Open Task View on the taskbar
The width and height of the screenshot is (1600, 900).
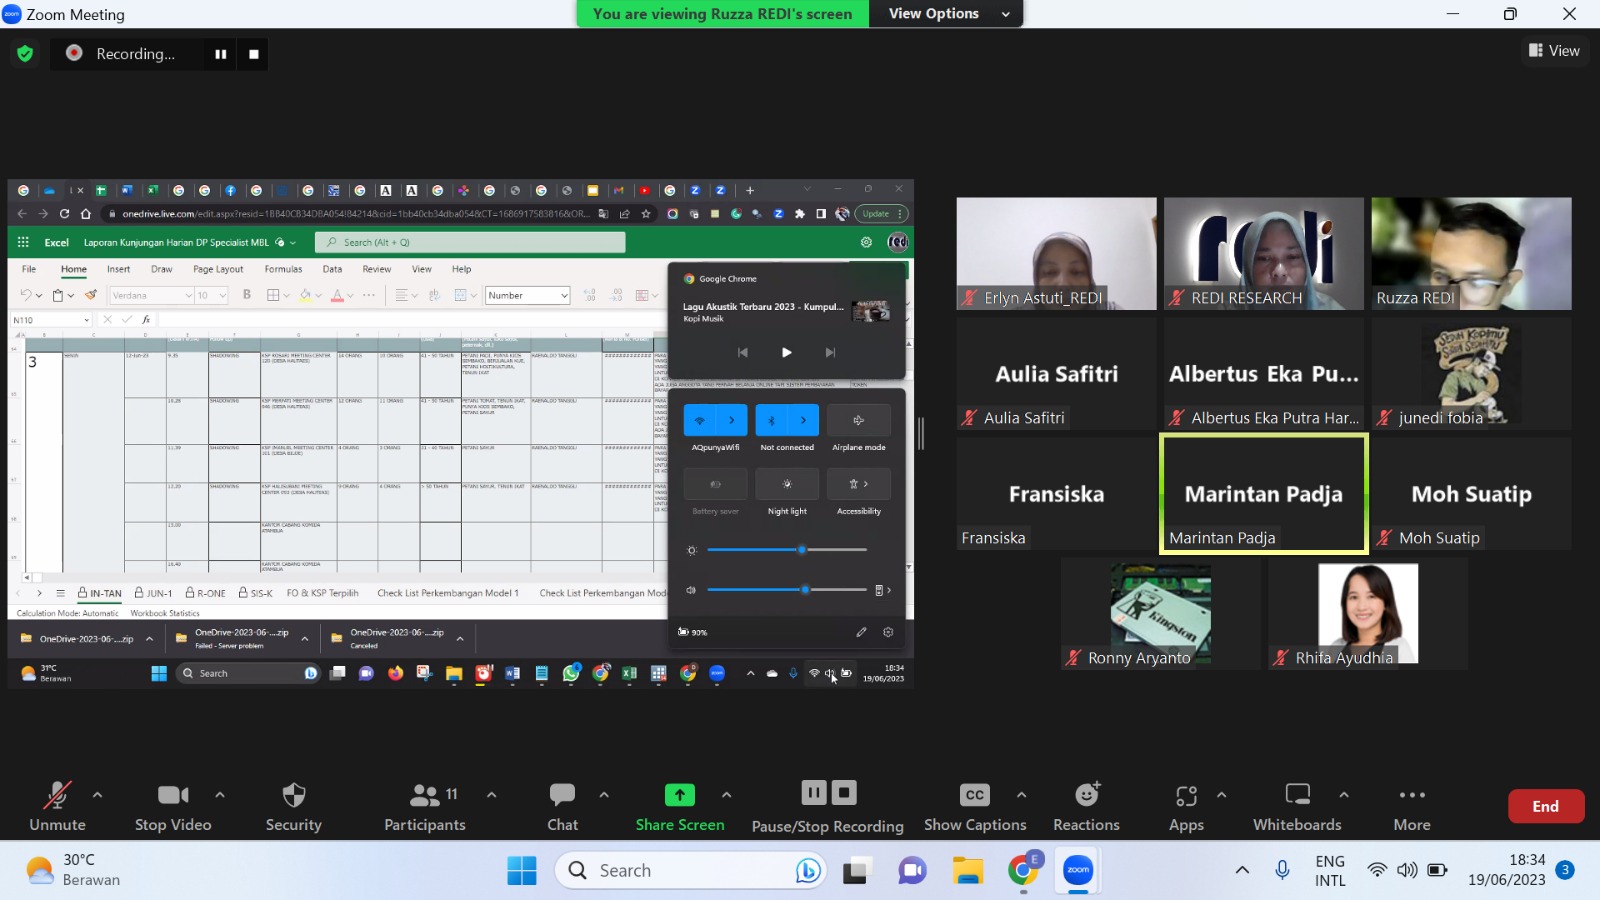(x=856, y=871)
